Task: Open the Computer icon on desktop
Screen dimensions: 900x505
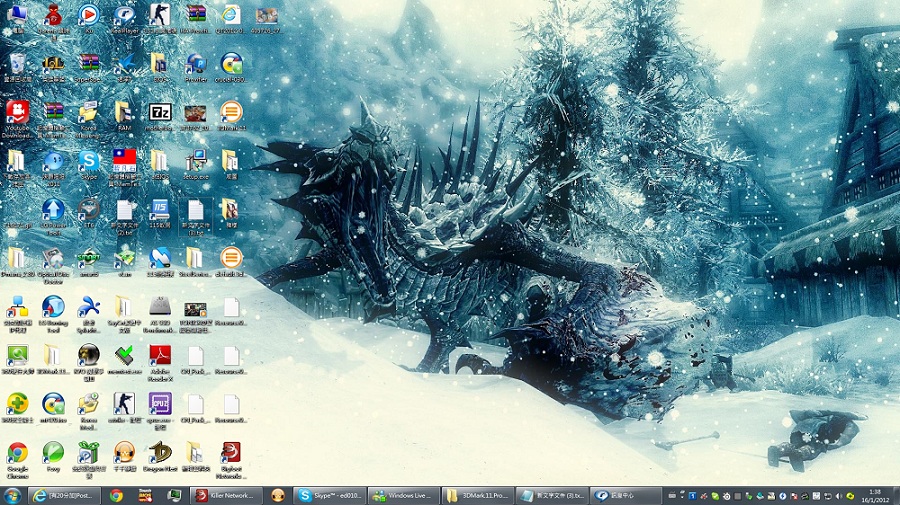Action: 17,15
